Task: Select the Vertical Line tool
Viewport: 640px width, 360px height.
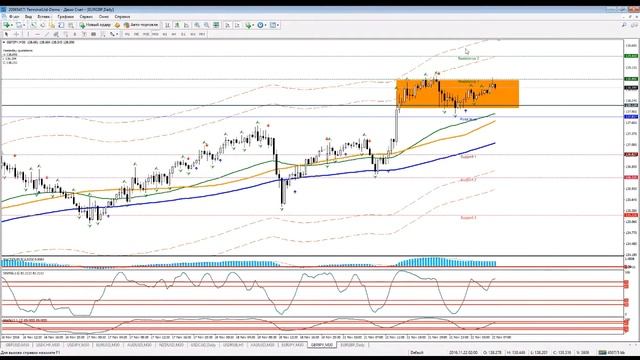Action: pos(28,34)
